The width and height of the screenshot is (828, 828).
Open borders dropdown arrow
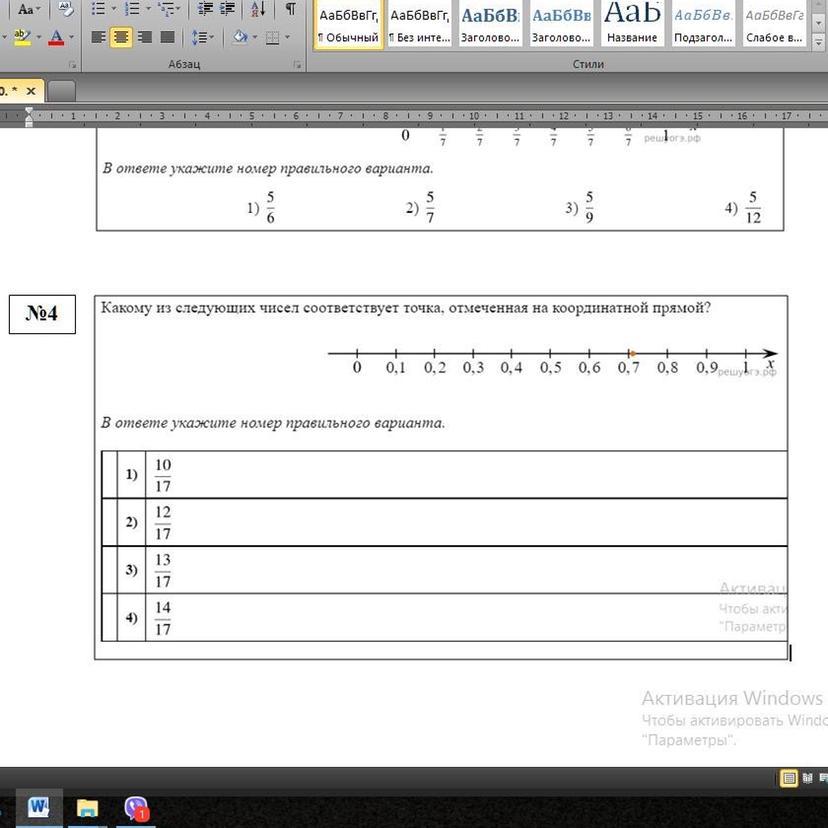click(x=287, y=37)
